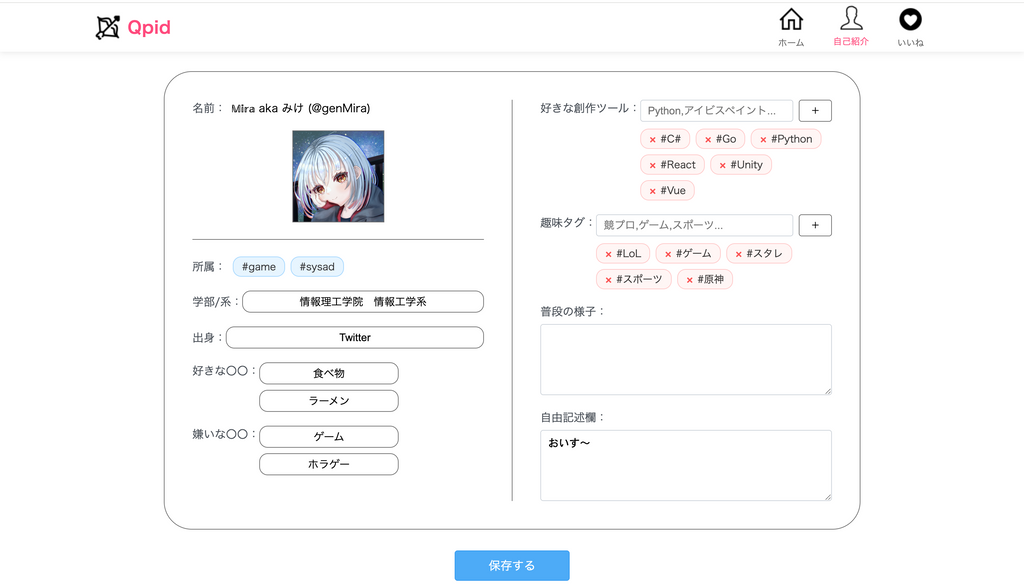Add a new hobby tag
The height and width of the screenshot is (584, 1024).
815,225
